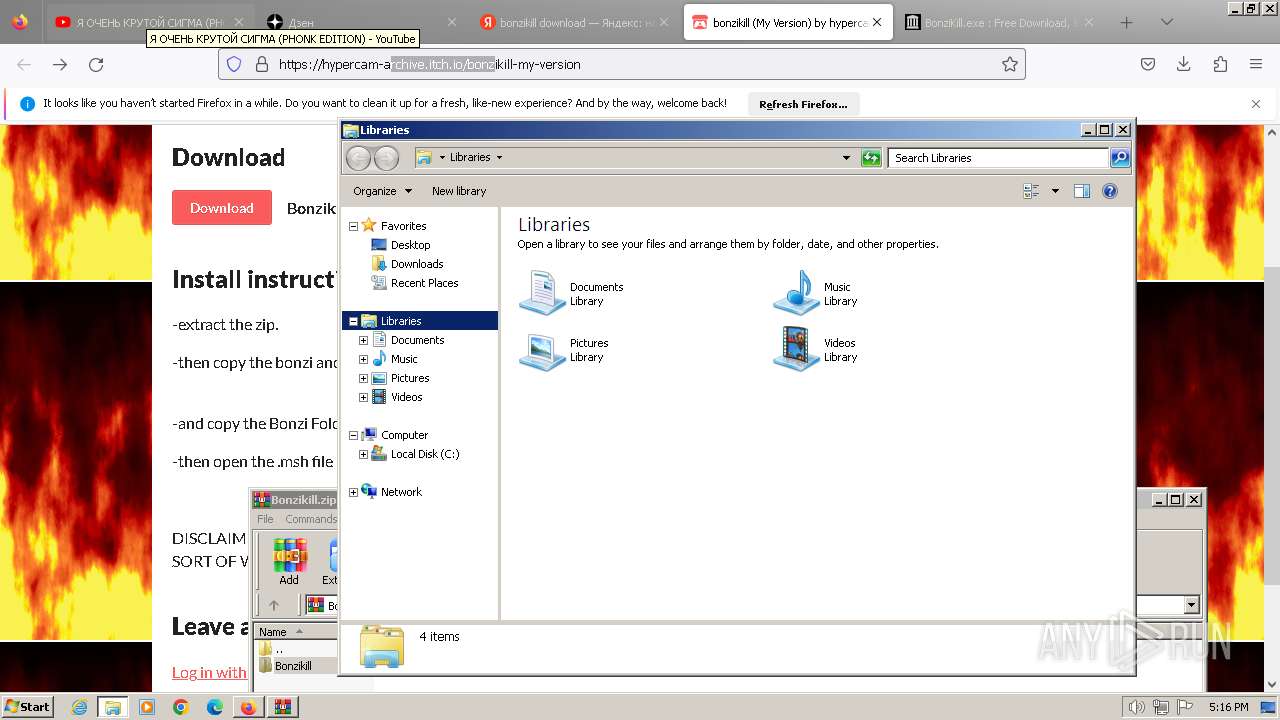Open a new Firefox tab

coord(1126,22)
